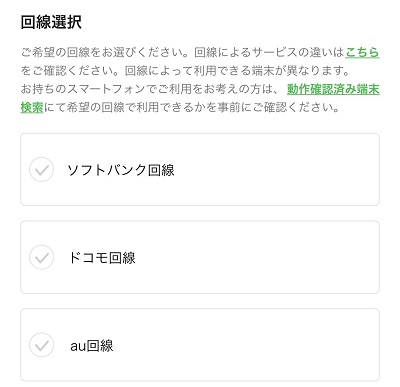Click にて希望の回線で利用できるか text
This screenshot has width=400, height=387.
pyautogui.click(x=124, y=107)
